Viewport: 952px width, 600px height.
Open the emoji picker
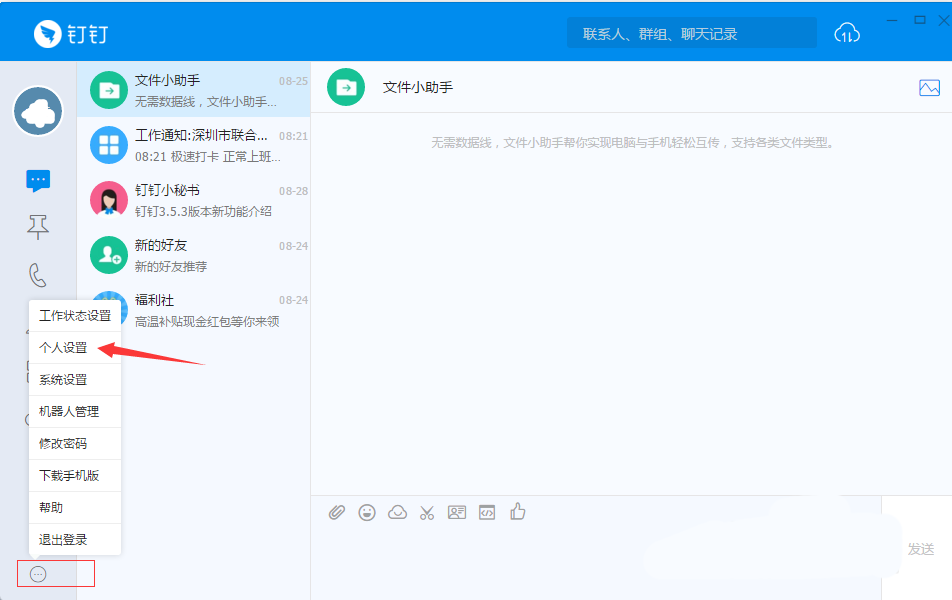[x=366, y=512]
